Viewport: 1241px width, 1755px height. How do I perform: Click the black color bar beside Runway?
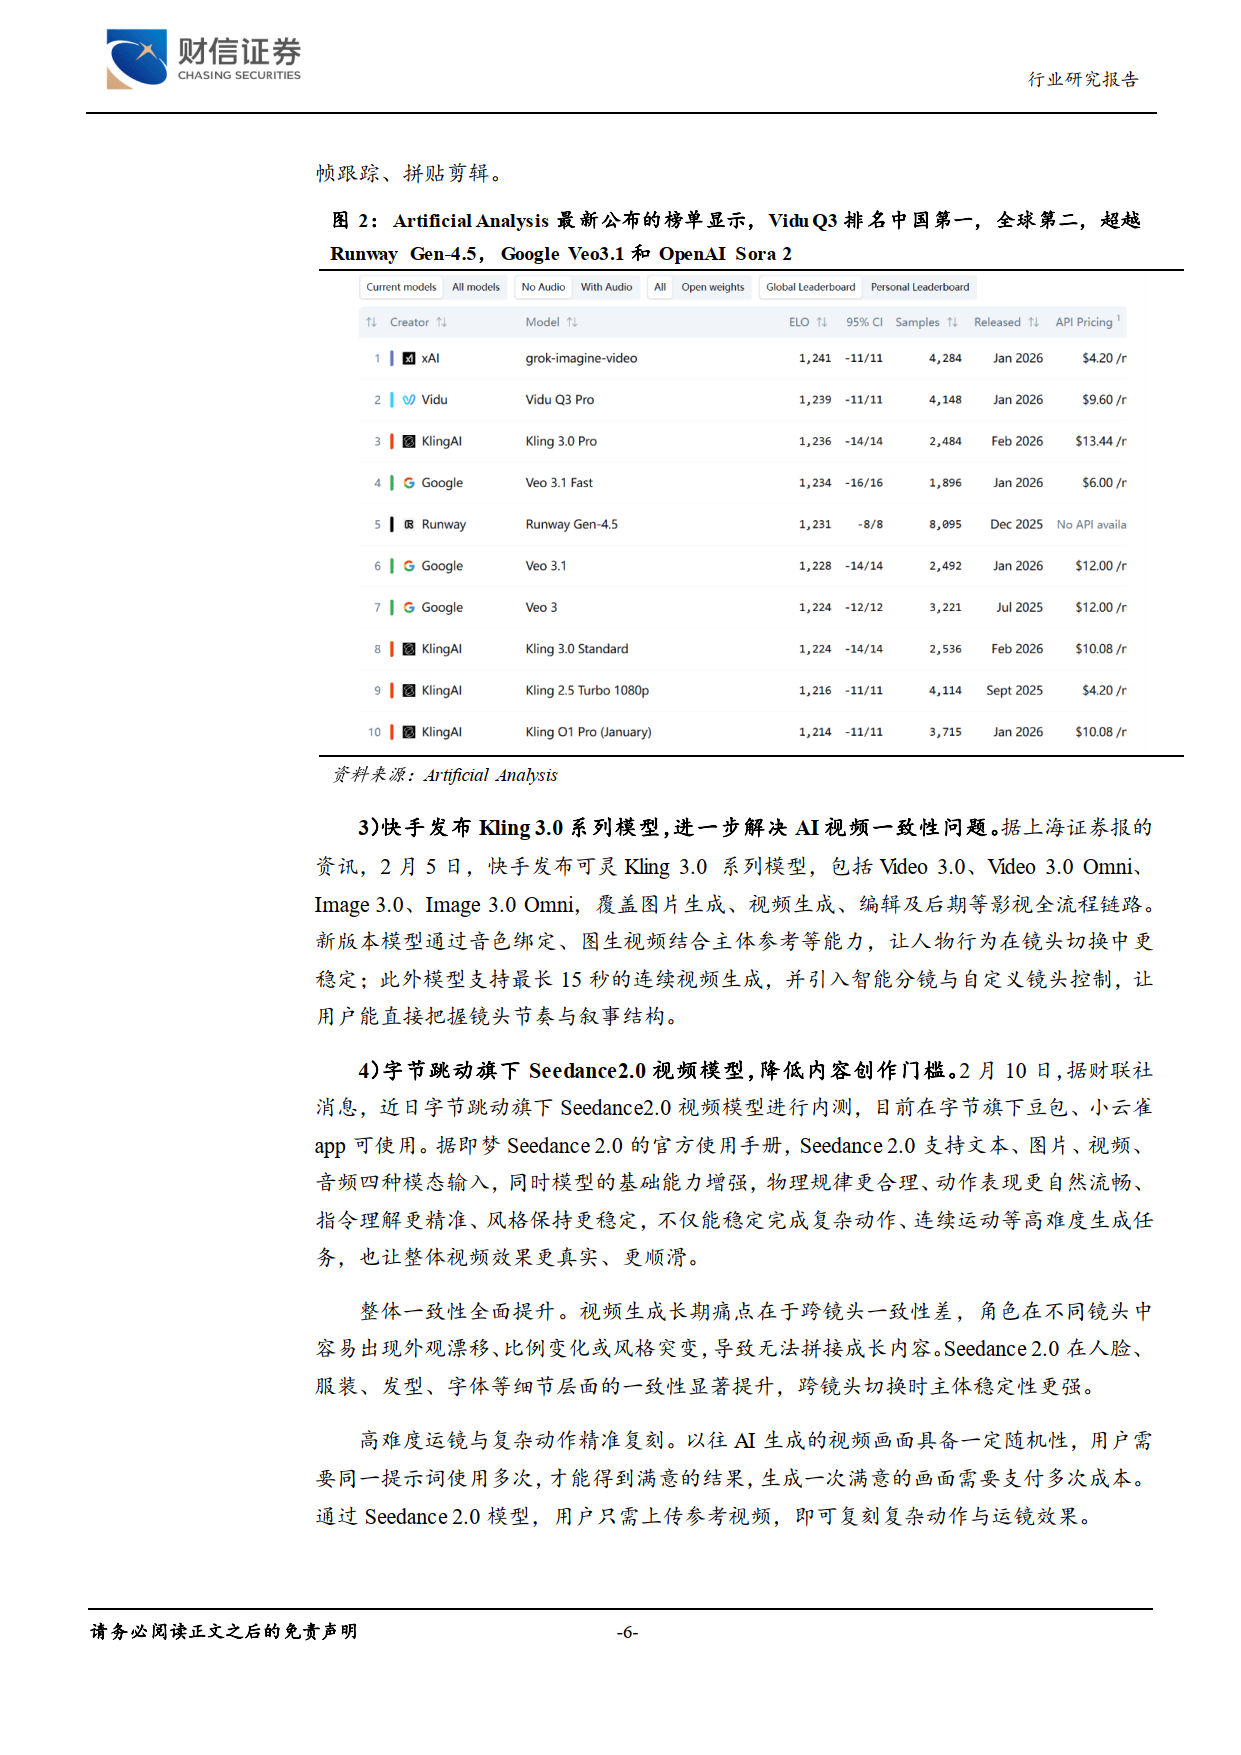[392, 524]
